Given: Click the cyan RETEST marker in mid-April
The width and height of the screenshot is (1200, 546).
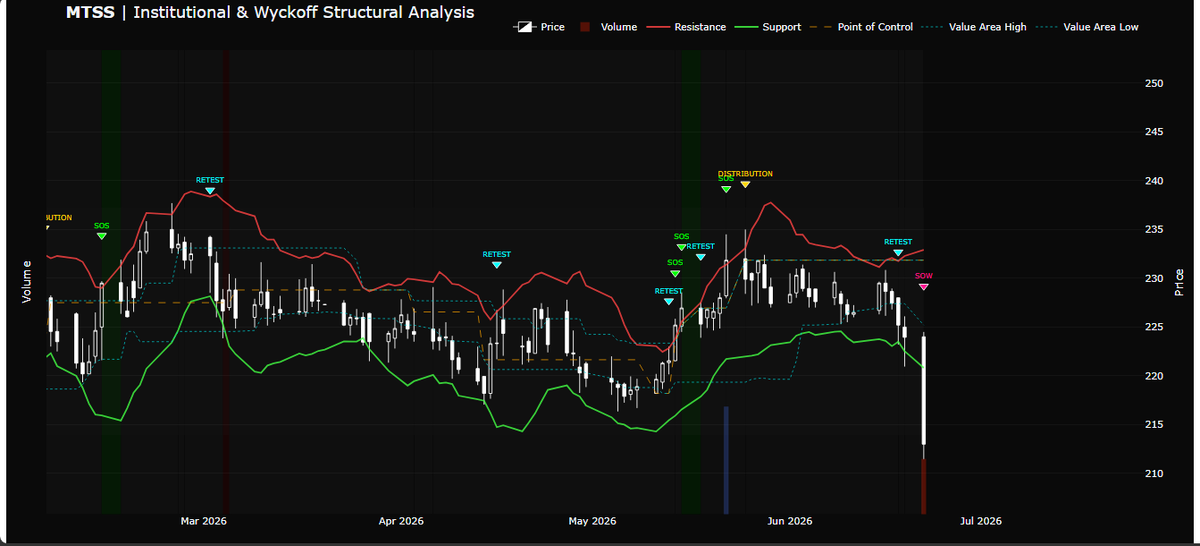Looking at the screenshot, I should [497, 264].
